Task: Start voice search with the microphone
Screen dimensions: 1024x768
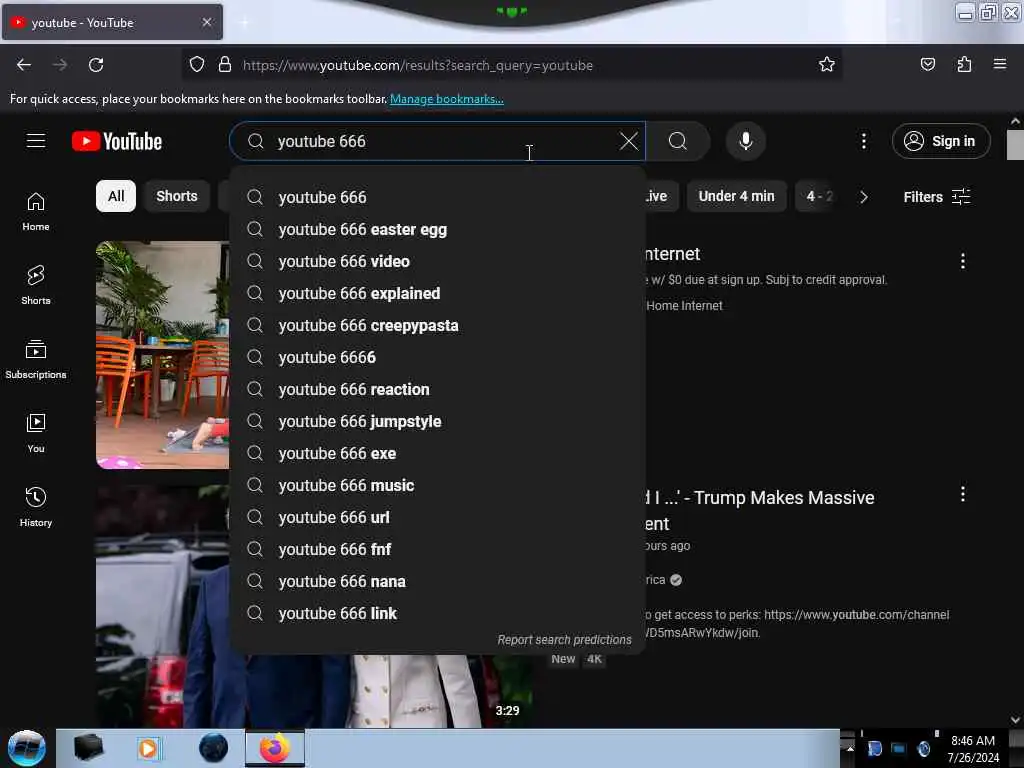Action: tap(745, 141)
